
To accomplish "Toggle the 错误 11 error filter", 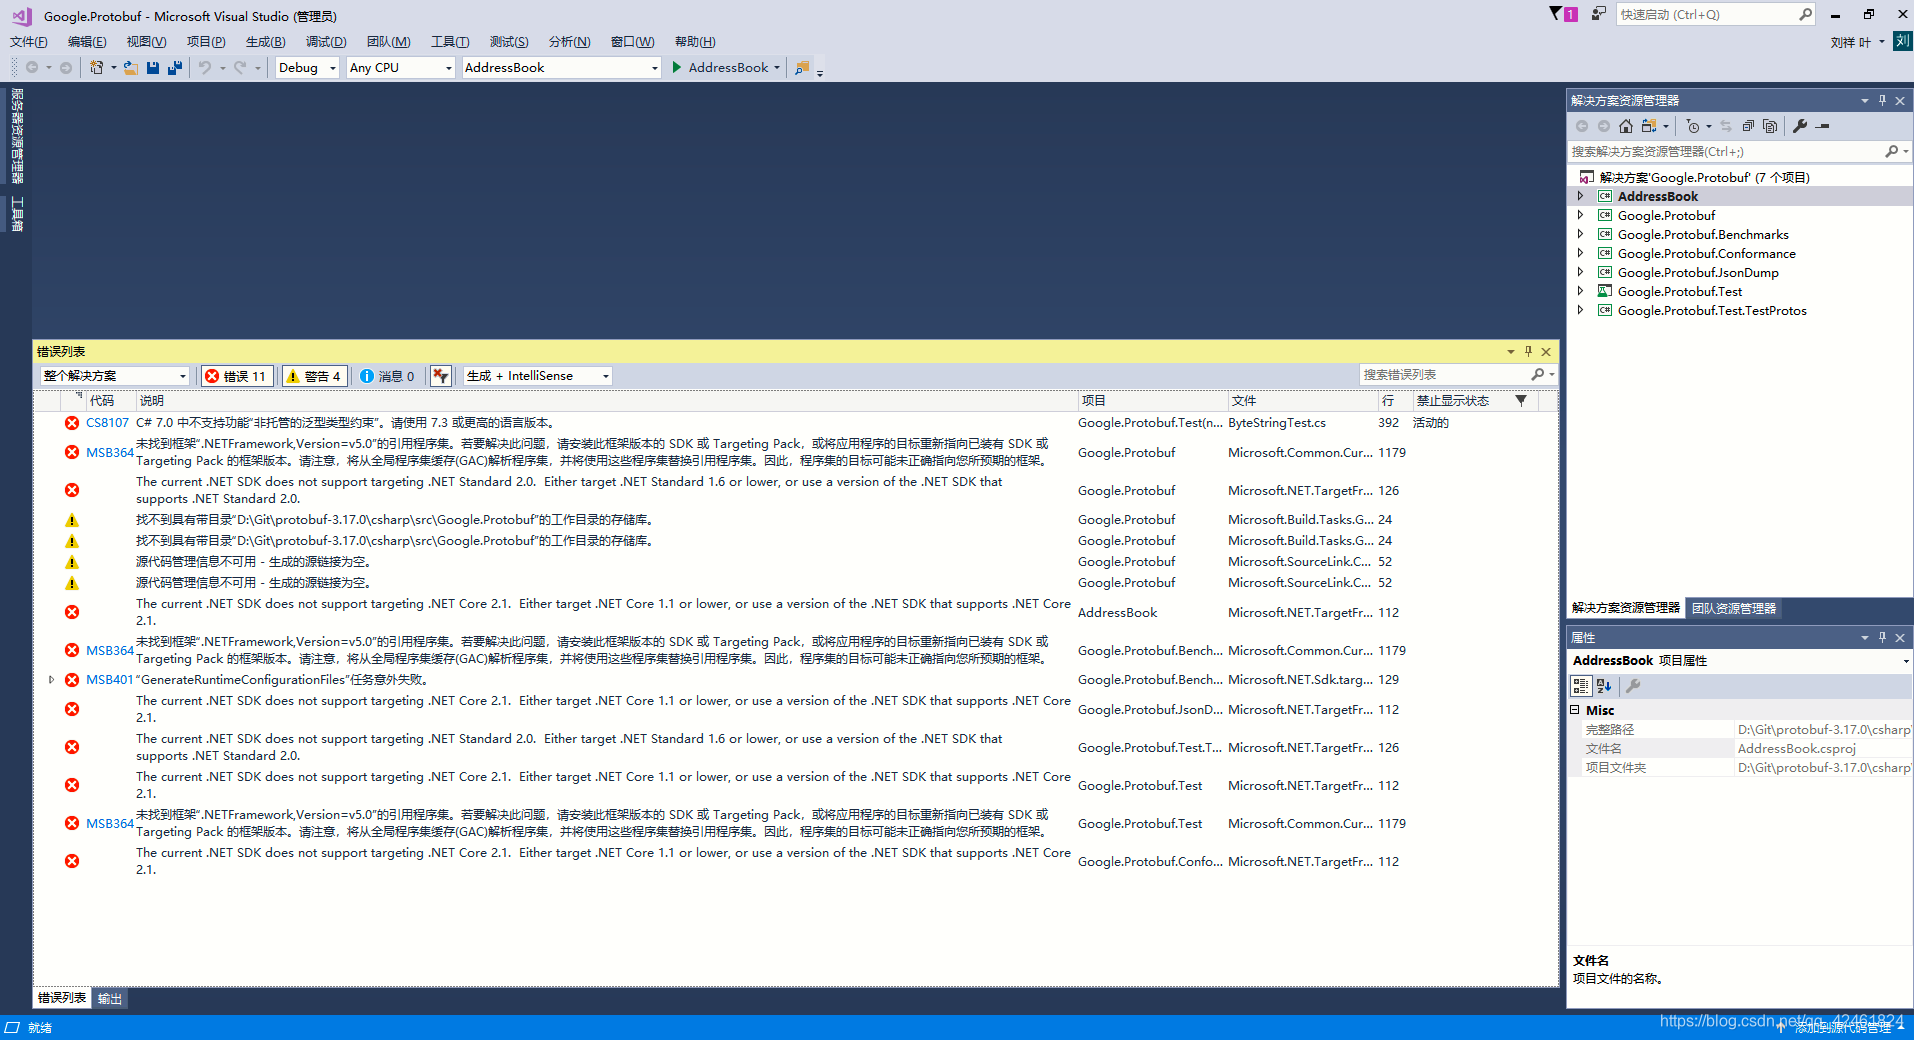I will click(x=237, y=375).
